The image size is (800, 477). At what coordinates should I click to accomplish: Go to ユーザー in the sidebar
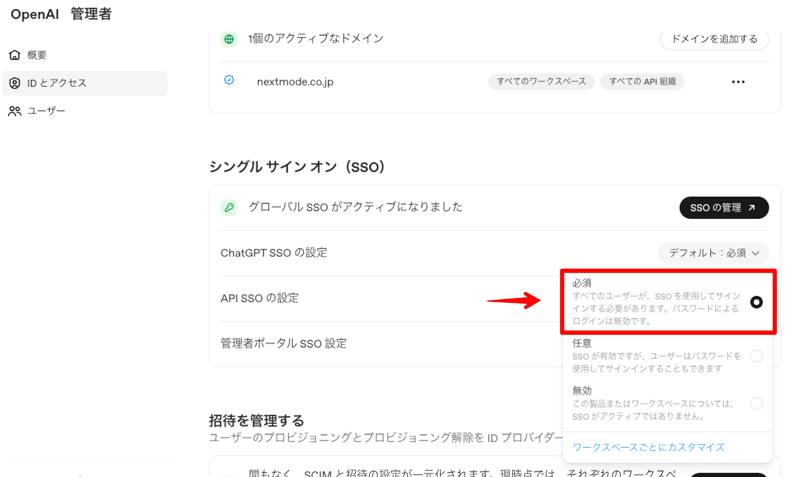tap(46, 111)
